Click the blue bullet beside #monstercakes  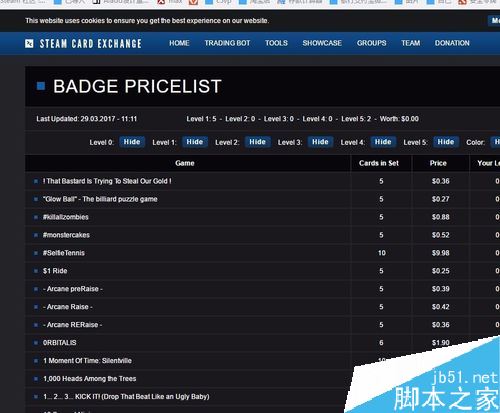tap(36, 235)
